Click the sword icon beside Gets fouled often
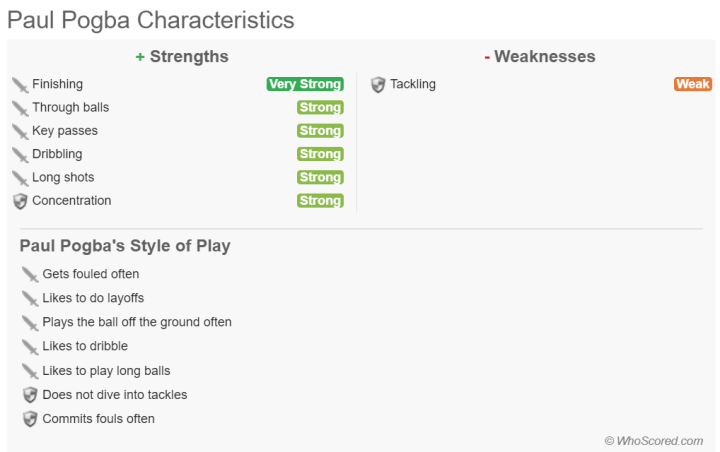 pyautogui.click(x=30, y=275)
